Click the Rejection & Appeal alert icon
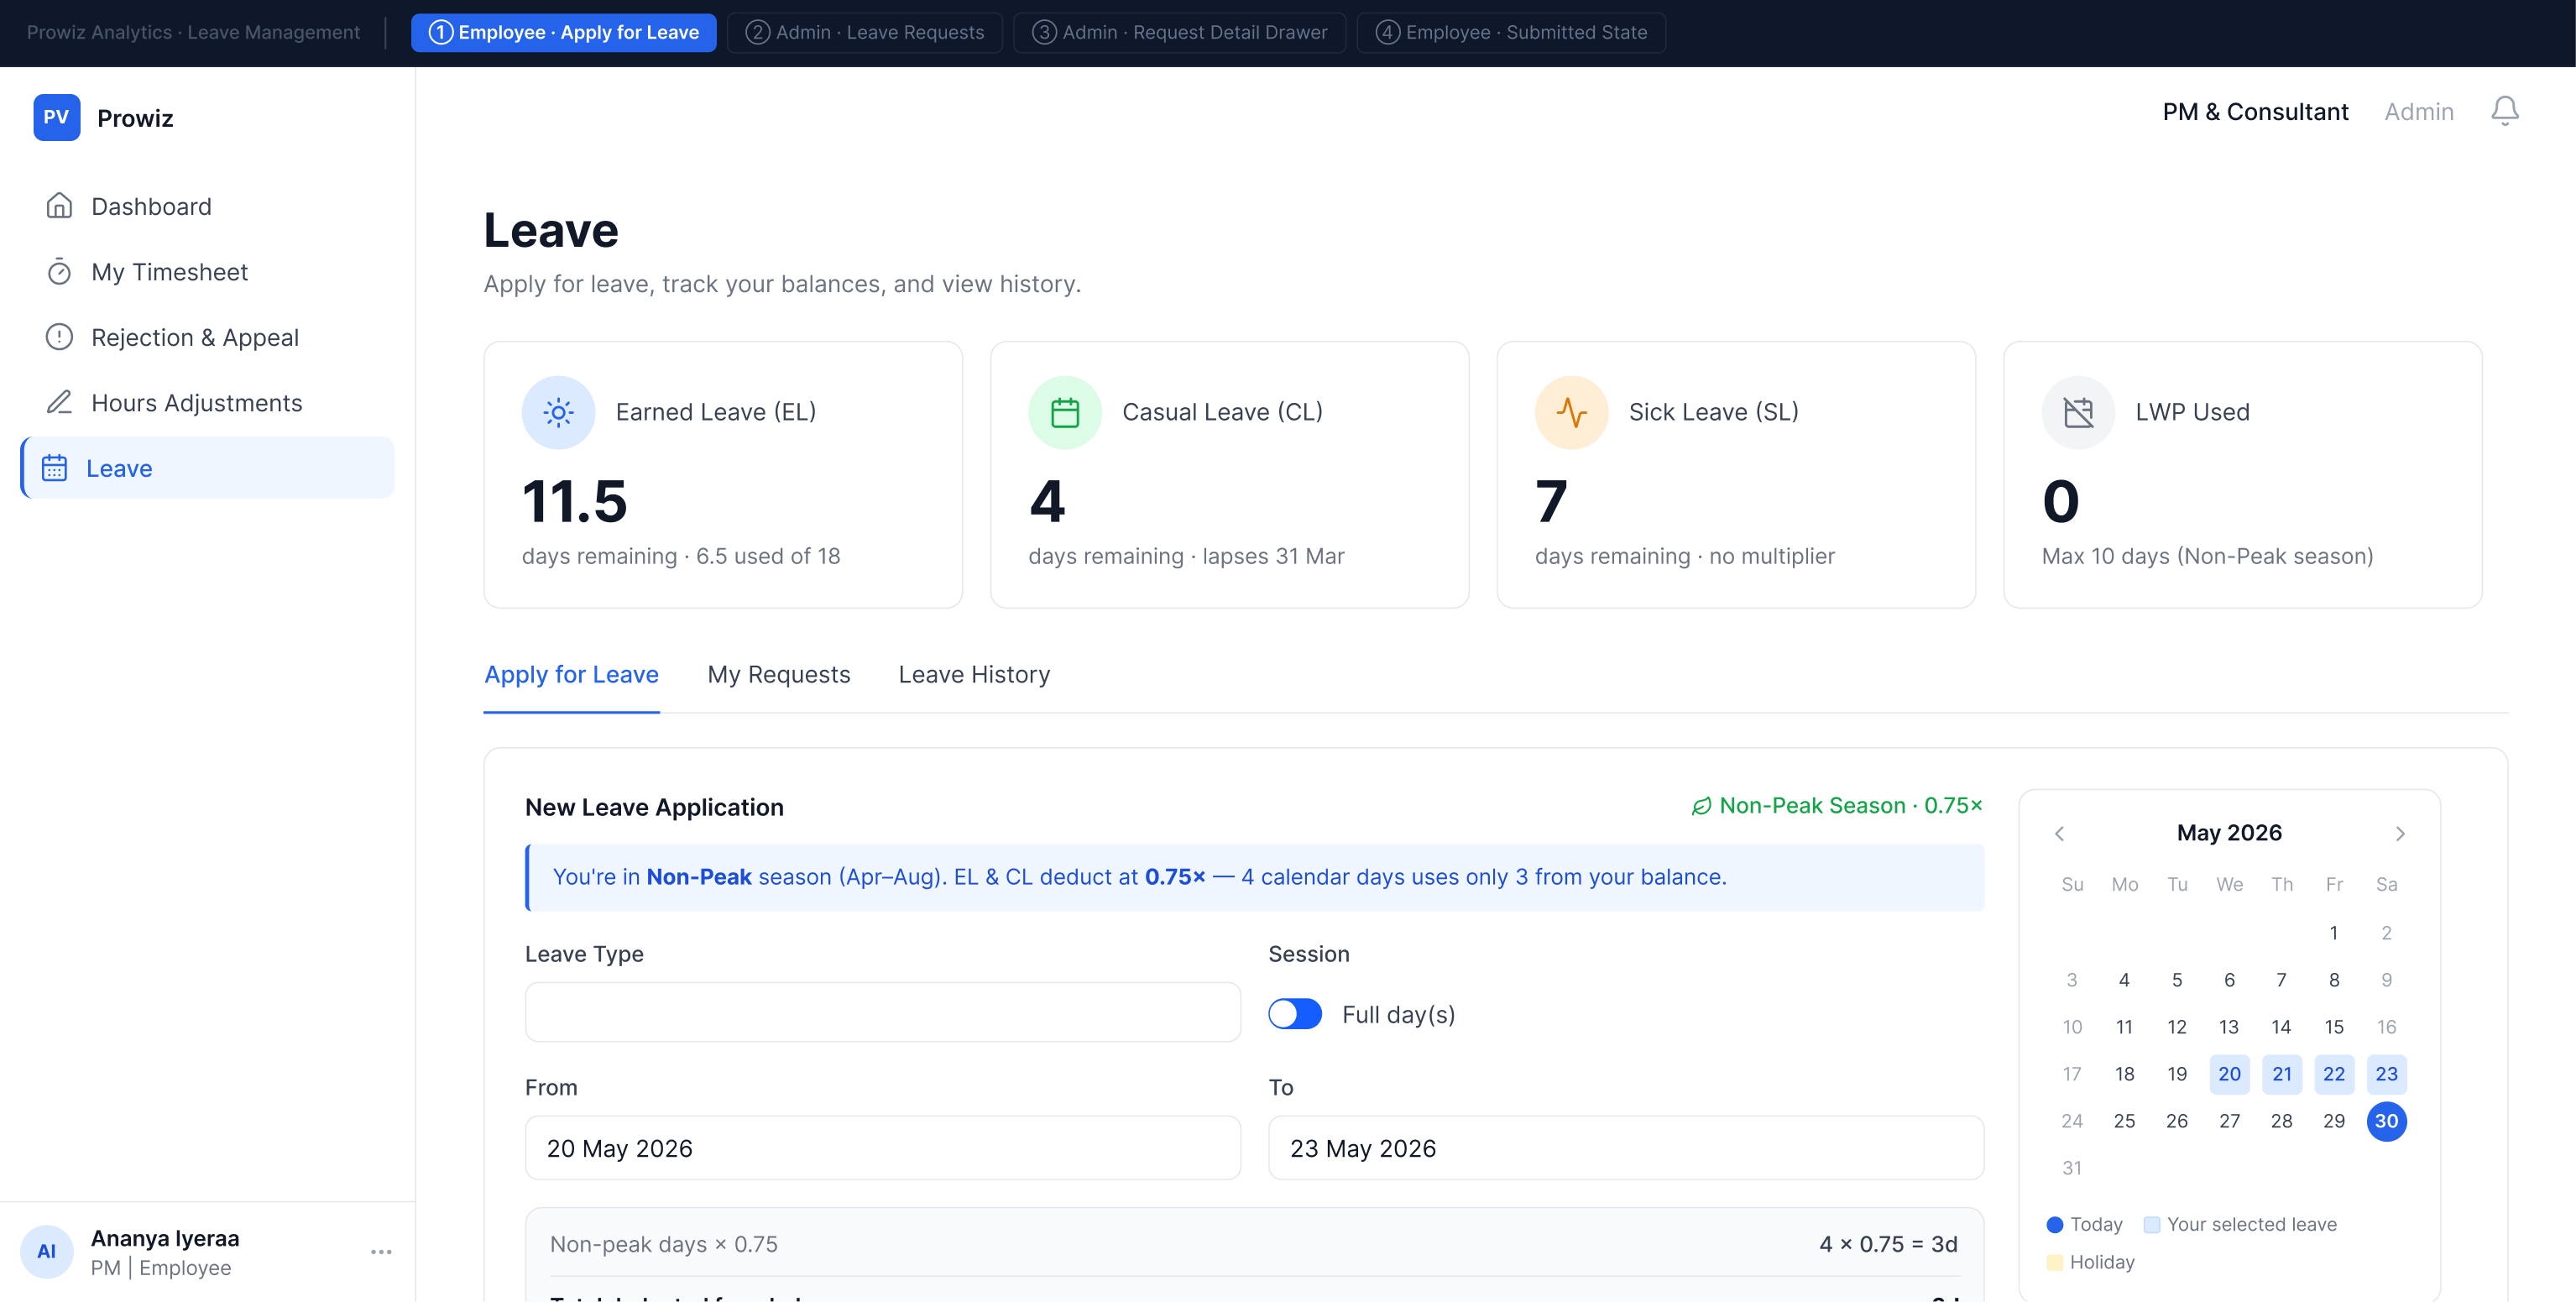Image resolution: width=2576 pixels, height=1302 pixels. [59, 337]
